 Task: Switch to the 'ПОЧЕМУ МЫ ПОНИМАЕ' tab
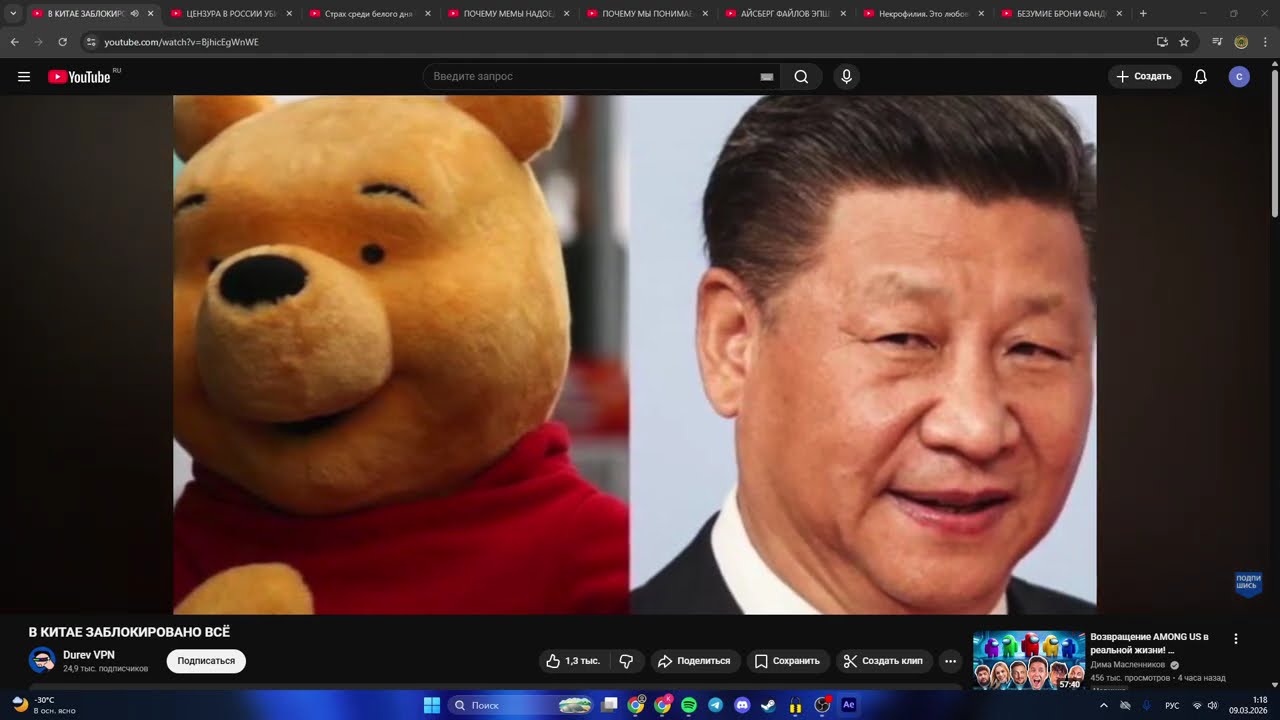click(646, 14)
